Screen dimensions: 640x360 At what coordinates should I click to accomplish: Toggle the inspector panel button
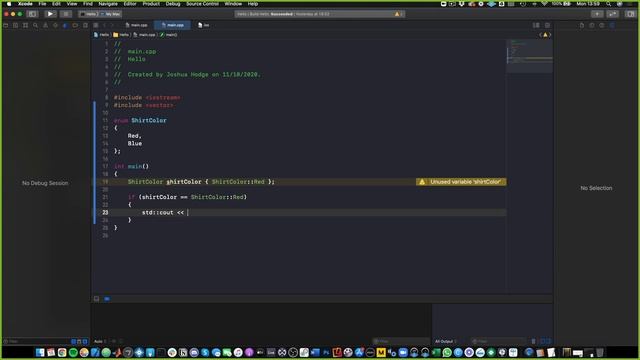[x=631, y=14]
